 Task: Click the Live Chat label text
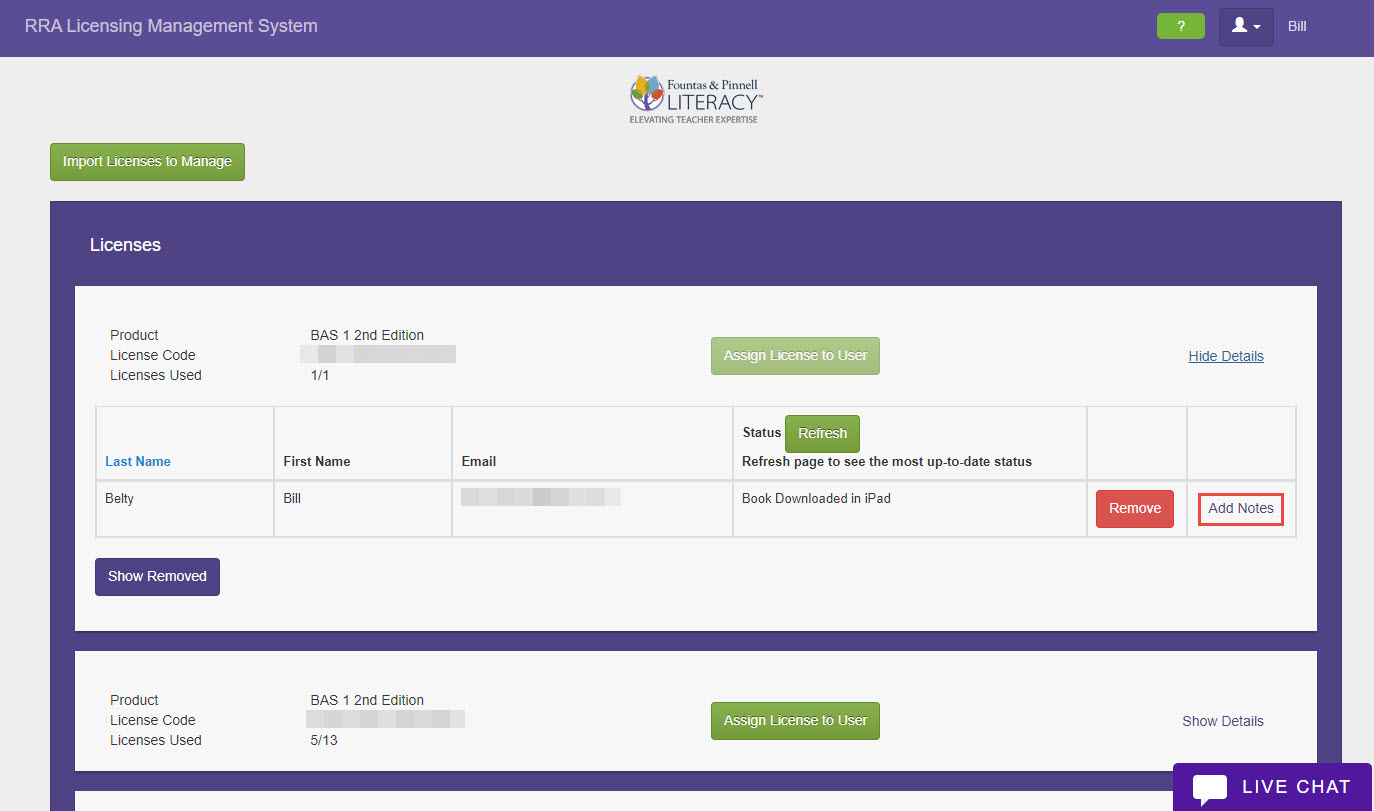pyautogui.click(x=1296, y=787)
